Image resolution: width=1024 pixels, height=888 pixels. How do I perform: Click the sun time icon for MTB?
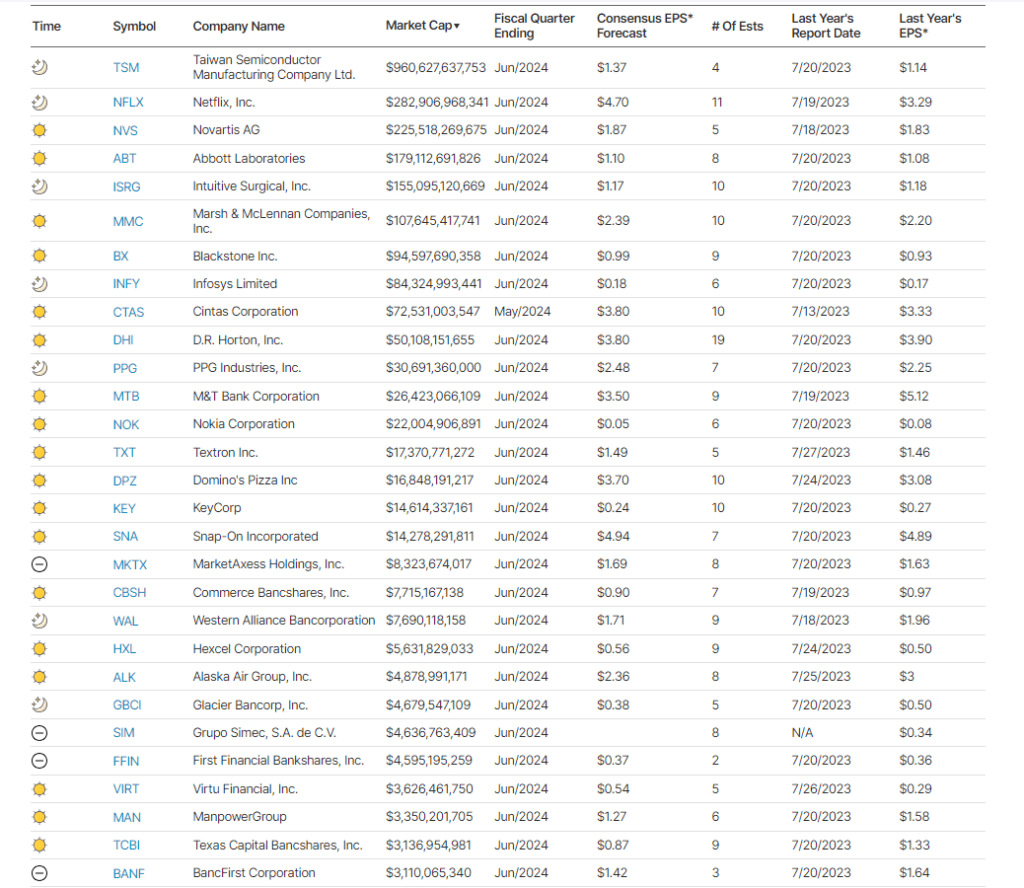click(39, 396)
